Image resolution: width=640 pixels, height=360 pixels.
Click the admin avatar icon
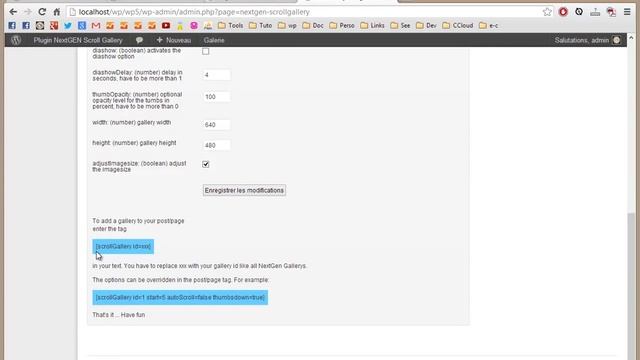(x=617, y=40)
